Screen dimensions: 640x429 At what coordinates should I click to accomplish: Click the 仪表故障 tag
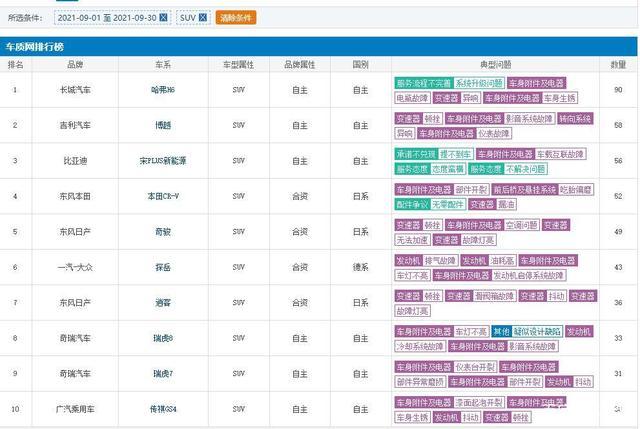[494, 133]
